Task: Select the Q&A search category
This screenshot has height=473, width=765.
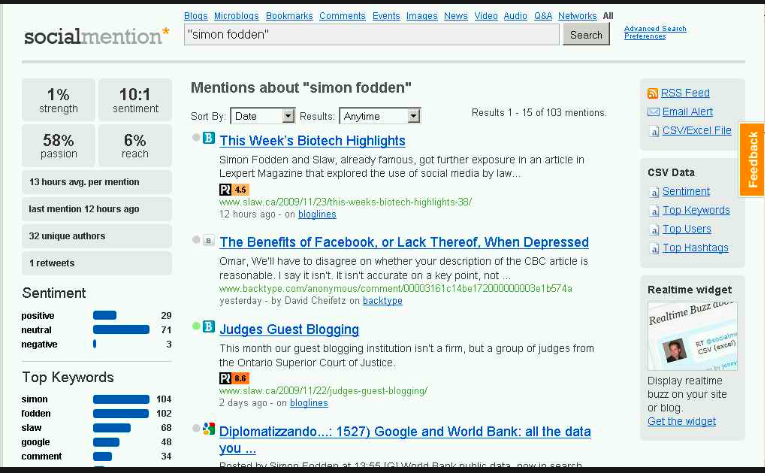Action: click(x=543, y=16)
